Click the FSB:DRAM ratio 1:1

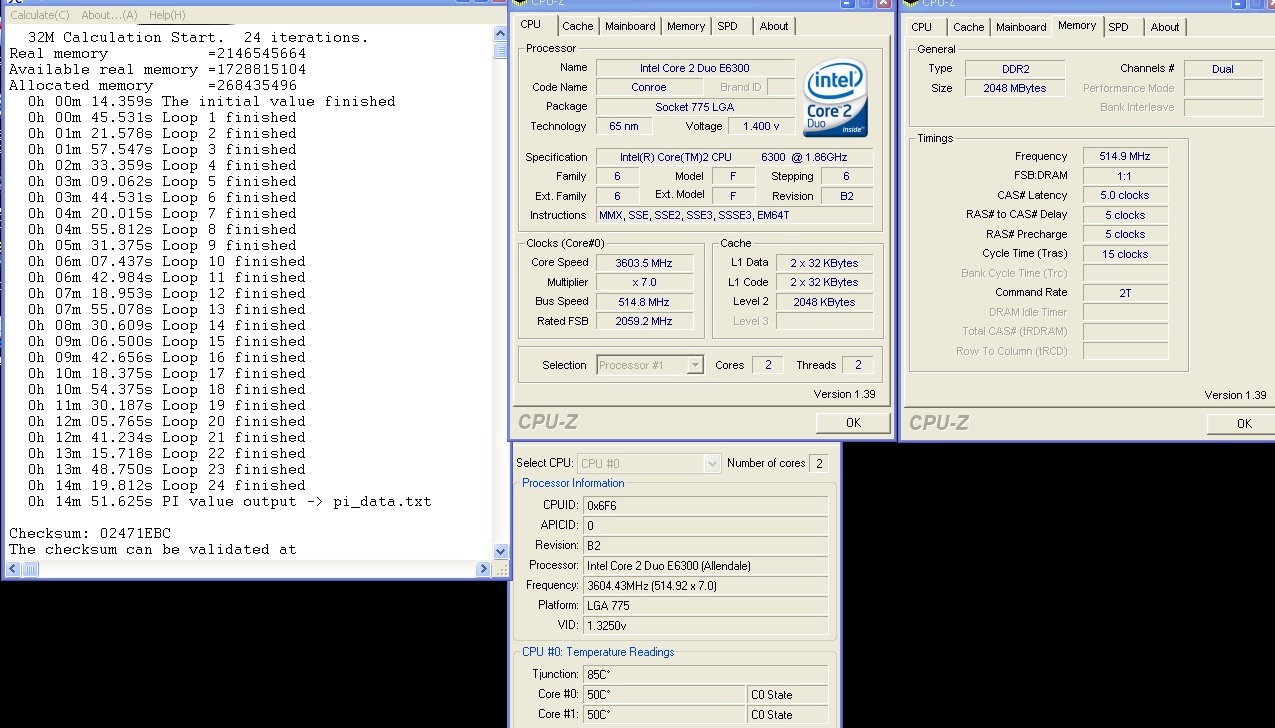[x=1125, y=176]
